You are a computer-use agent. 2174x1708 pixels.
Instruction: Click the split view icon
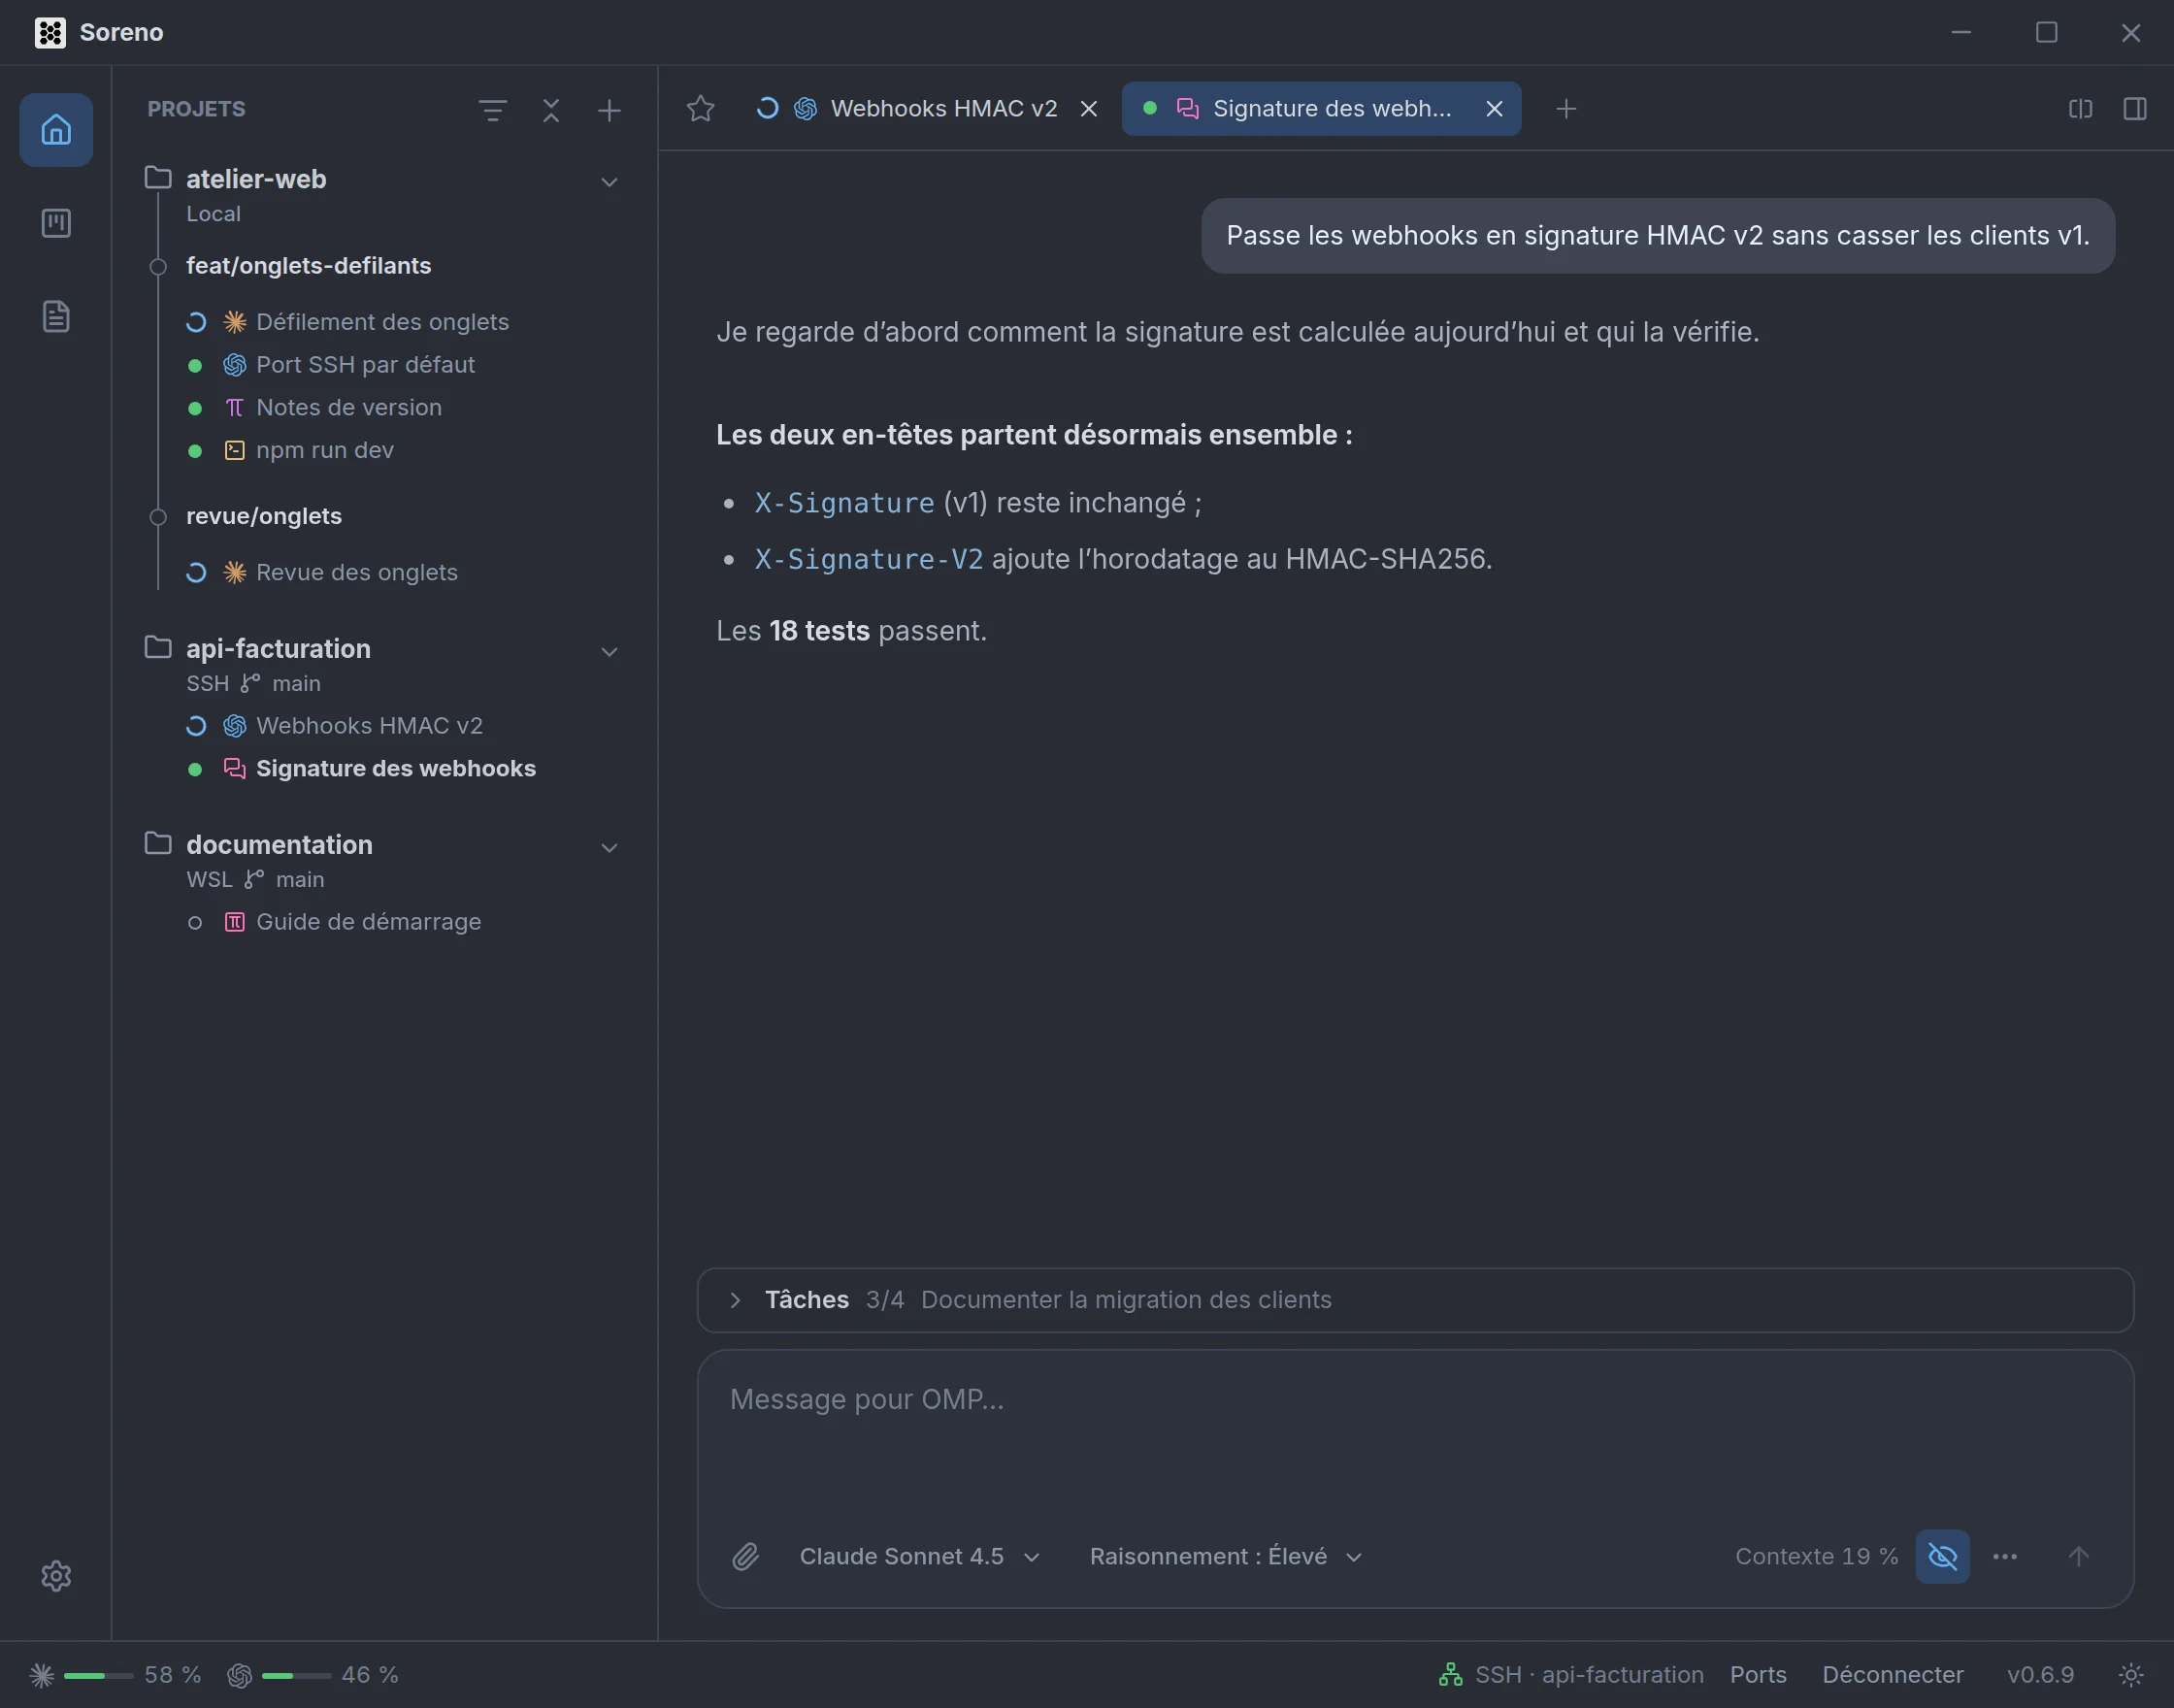pyautogui.click(x=2081, y=109)
